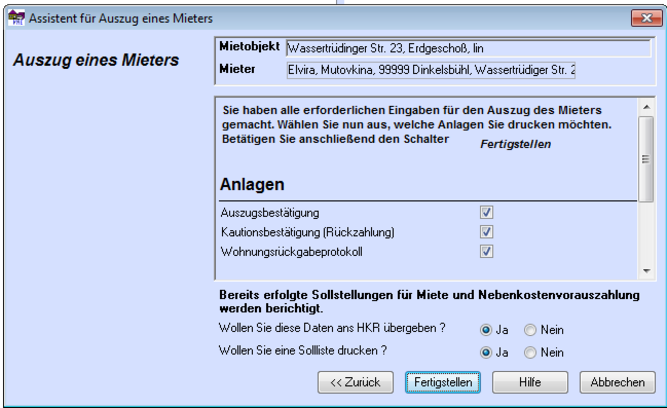The image size is (667, 408).
Task: Toggle the Auszugsbestätigung checkbox
Action: [487, 213]
